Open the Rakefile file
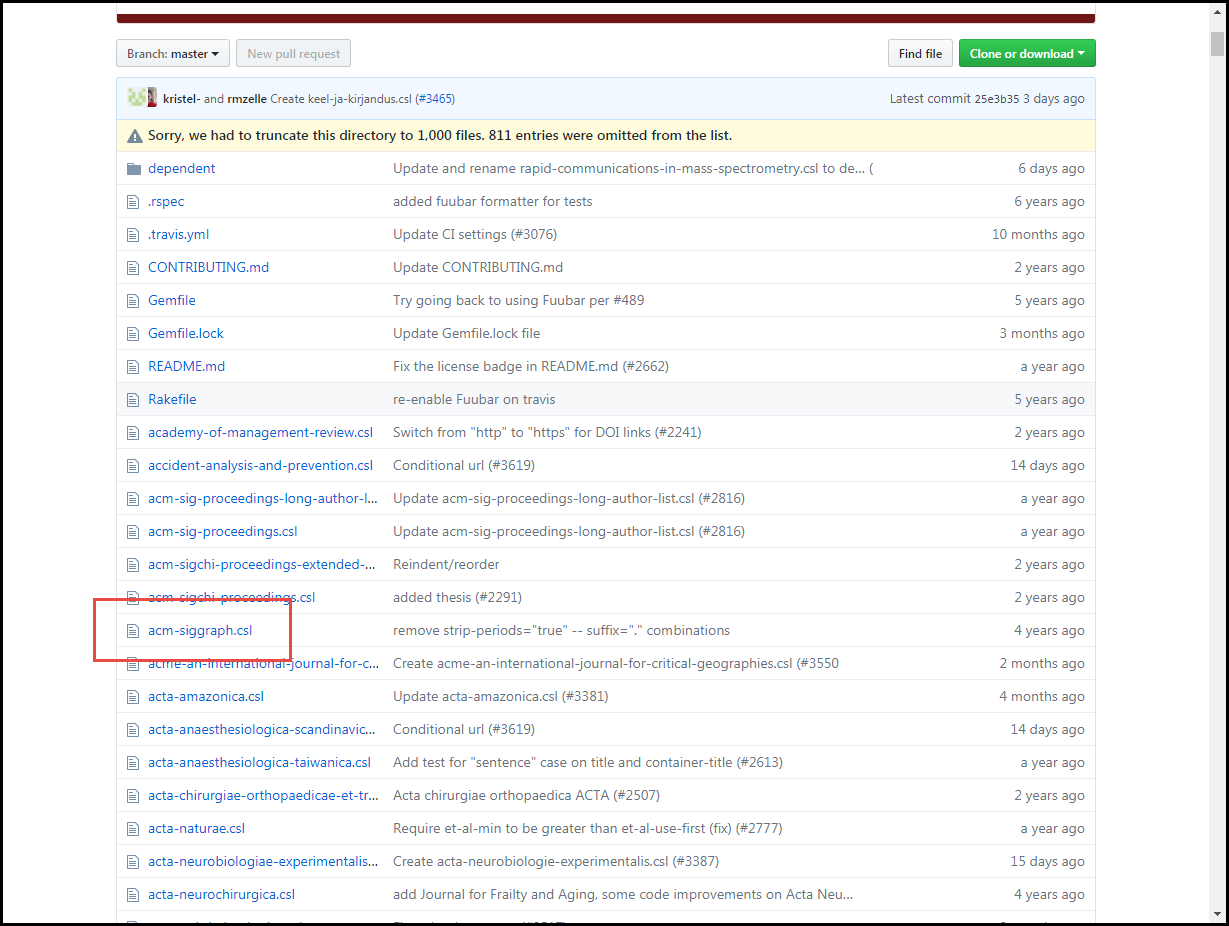1229x926 pixels. [172, 399]
